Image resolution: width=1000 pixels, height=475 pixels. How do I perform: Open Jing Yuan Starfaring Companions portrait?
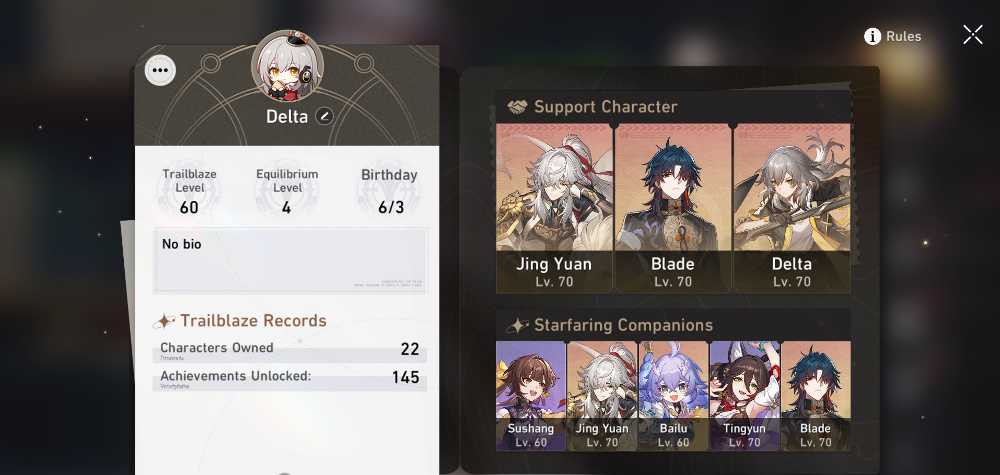pos(602,396)
